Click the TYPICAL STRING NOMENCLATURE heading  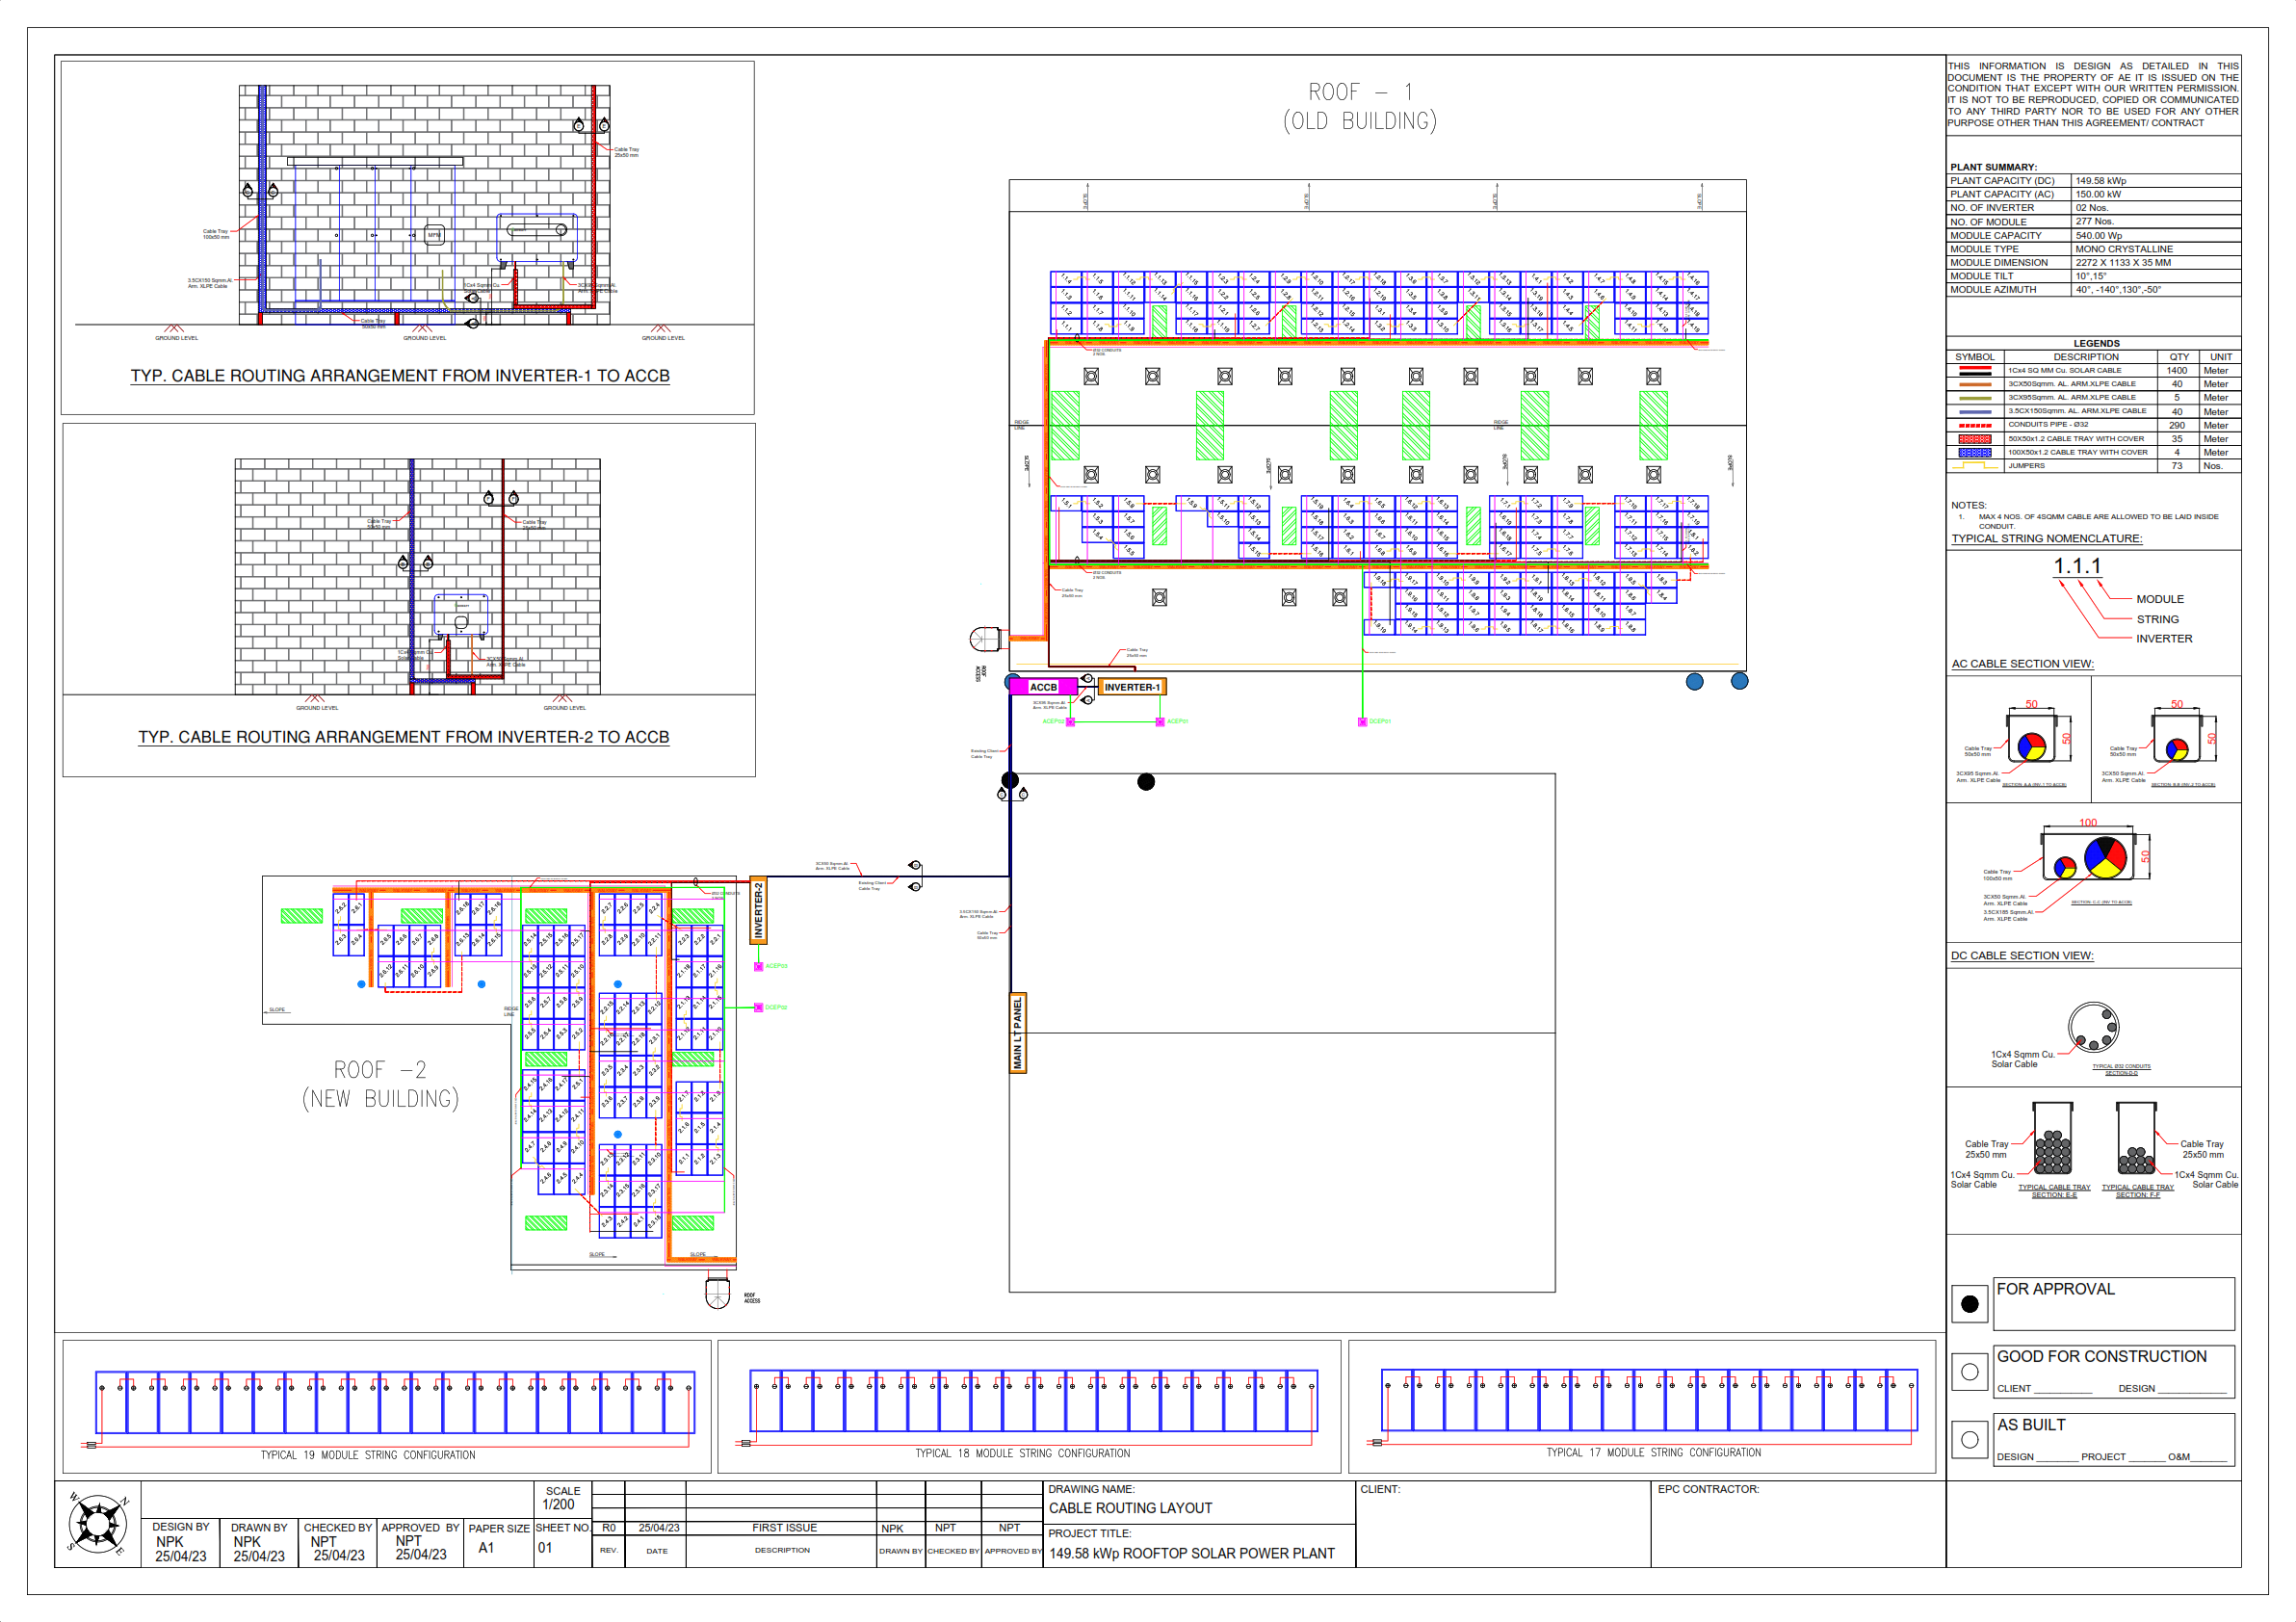tap(2046, 539)
